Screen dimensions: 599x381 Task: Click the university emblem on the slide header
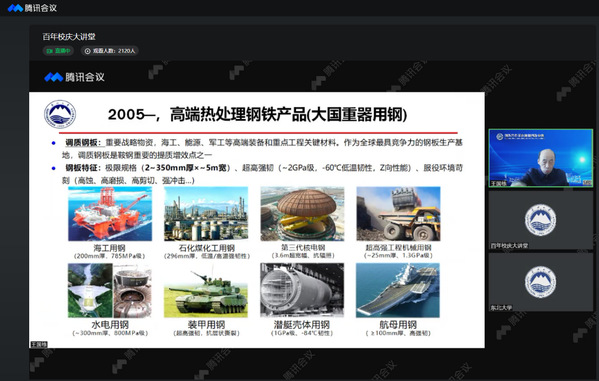tap(60, 114)
